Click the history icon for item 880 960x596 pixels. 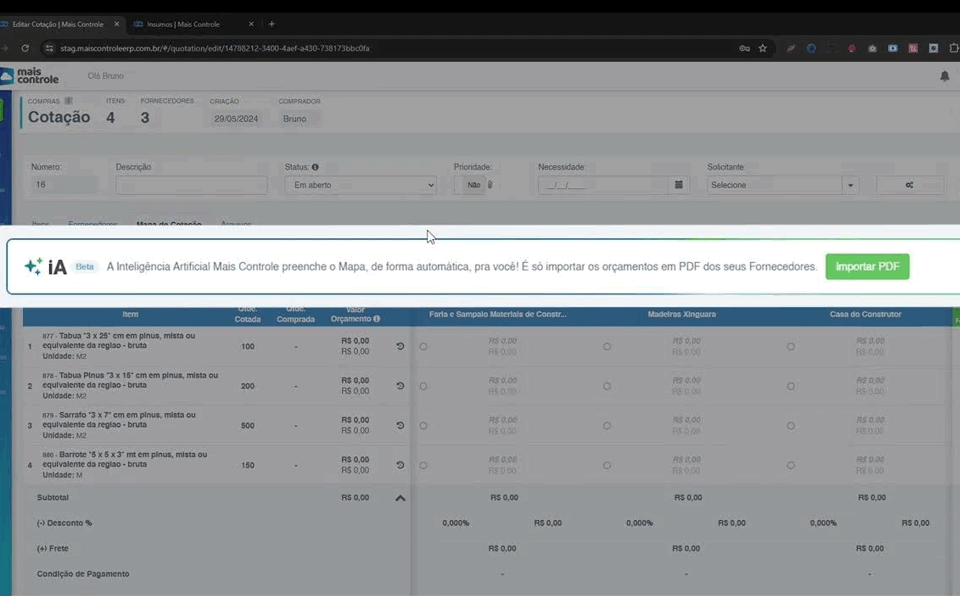pyautogui.click(x=400, y=465)
